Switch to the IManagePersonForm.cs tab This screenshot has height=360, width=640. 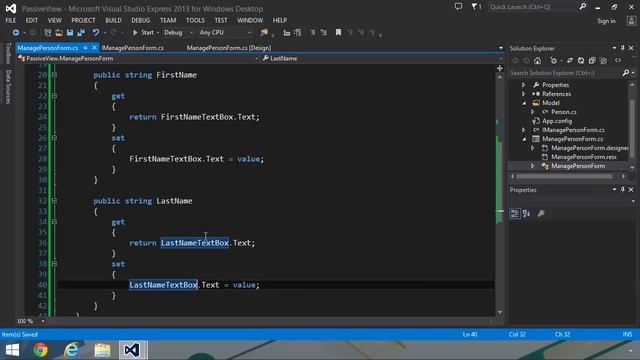coord(133,48)
